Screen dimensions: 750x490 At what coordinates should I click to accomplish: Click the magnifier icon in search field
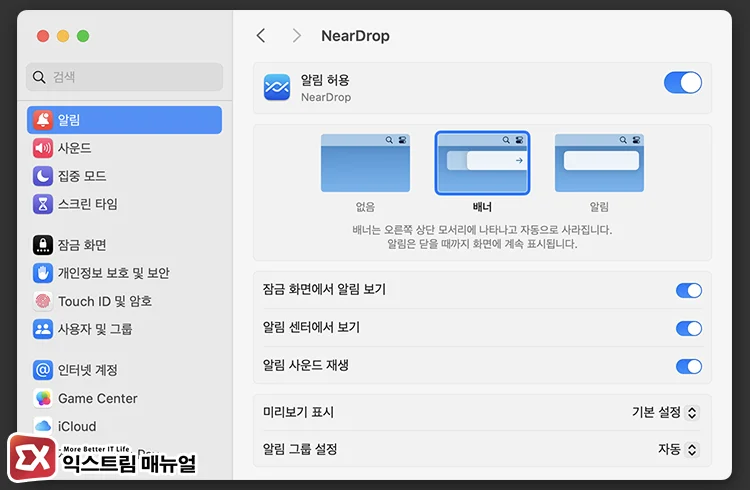pos(39,77)
